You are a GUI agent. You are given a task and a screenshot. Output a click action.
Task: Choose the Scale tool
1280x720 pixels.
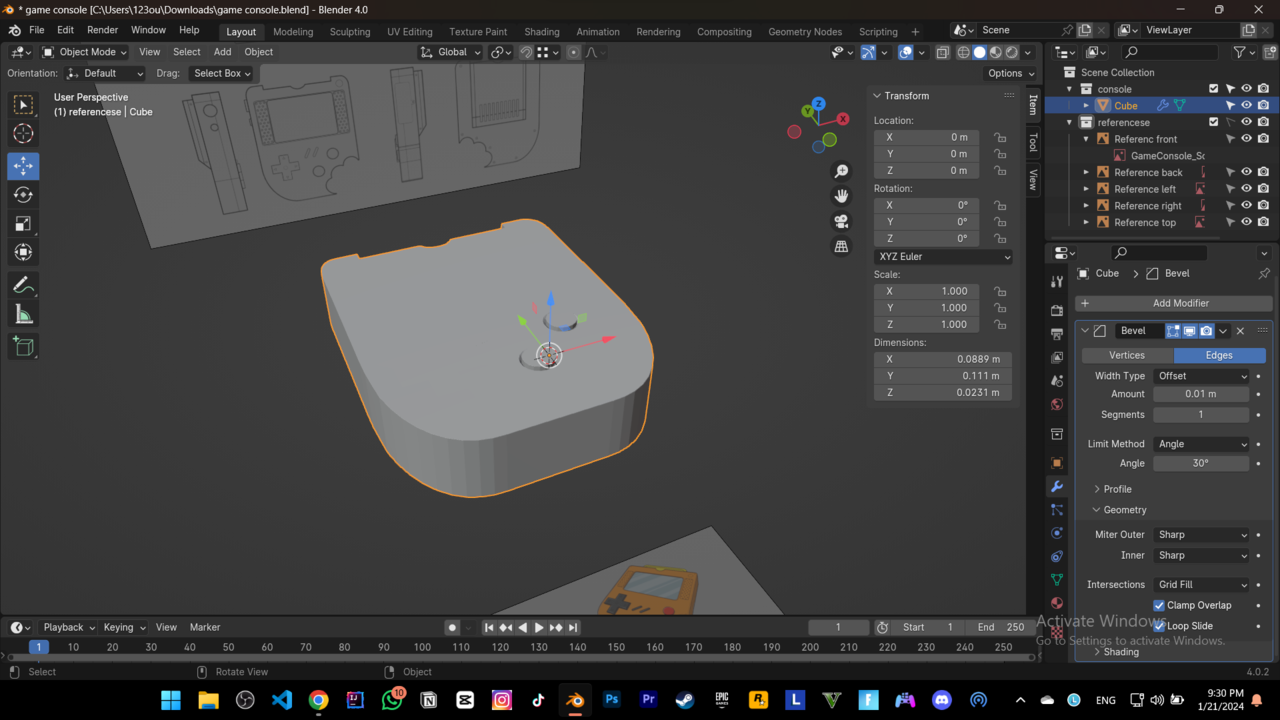pos(23,224)
